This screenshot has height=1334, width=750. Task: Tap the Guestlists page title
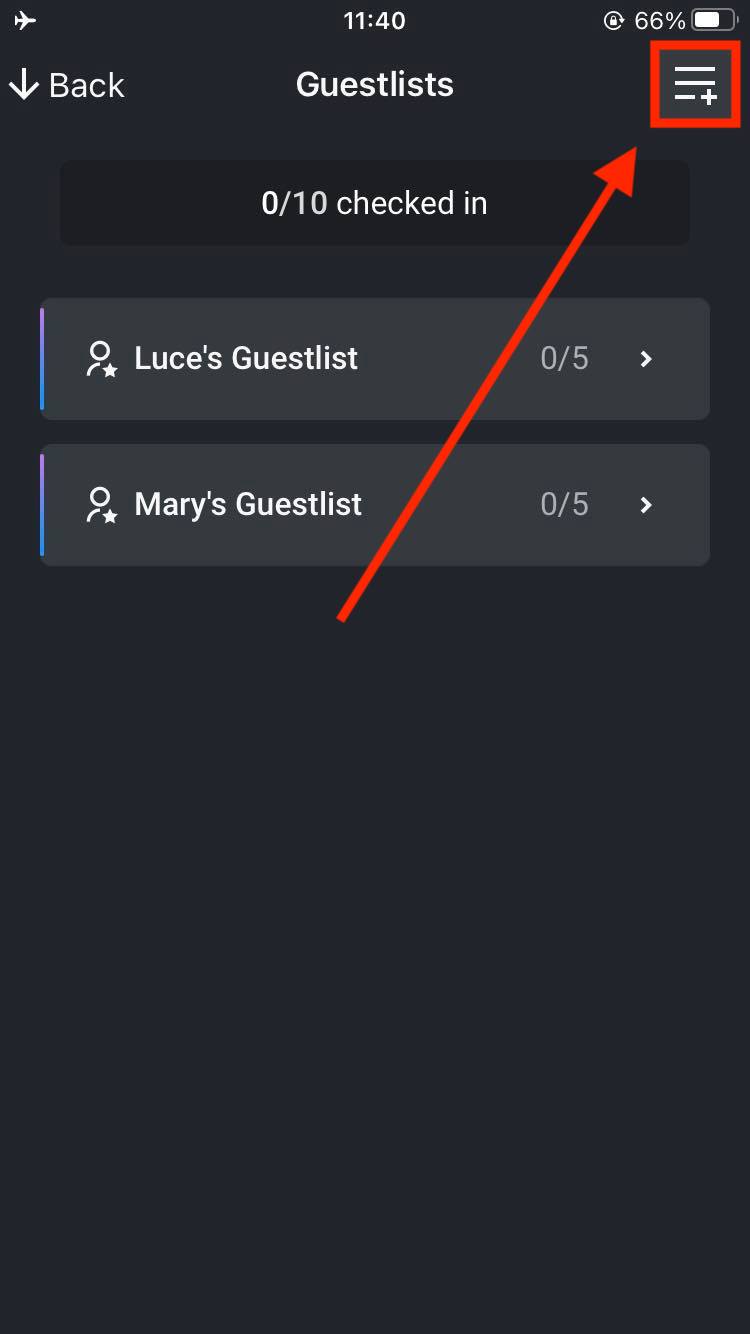pyautogui.click(x=375, y=85)
